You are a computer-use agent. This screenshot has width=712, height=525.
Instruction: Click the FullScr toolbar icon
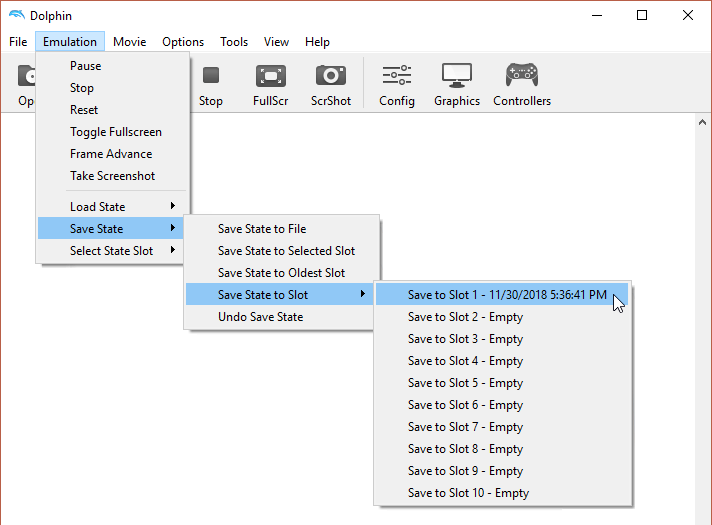coord(271,75)
